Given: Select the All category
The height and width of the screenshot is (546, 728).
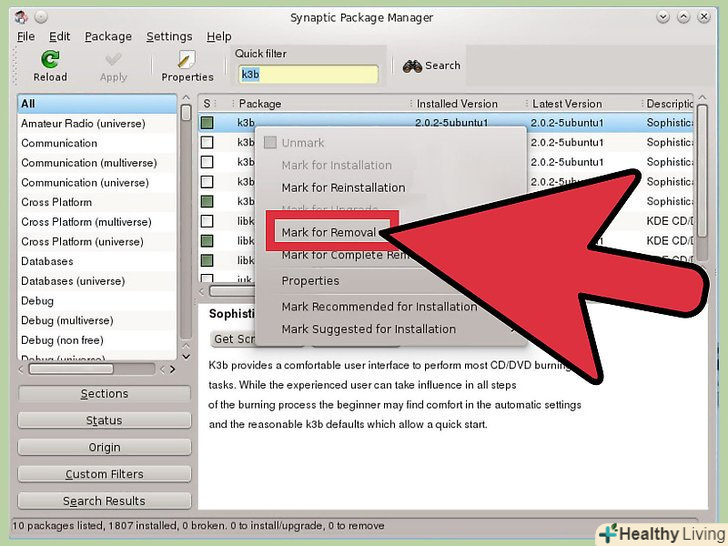Looking at the screenshot, I should pyautogui.click(x=97, y=104).
